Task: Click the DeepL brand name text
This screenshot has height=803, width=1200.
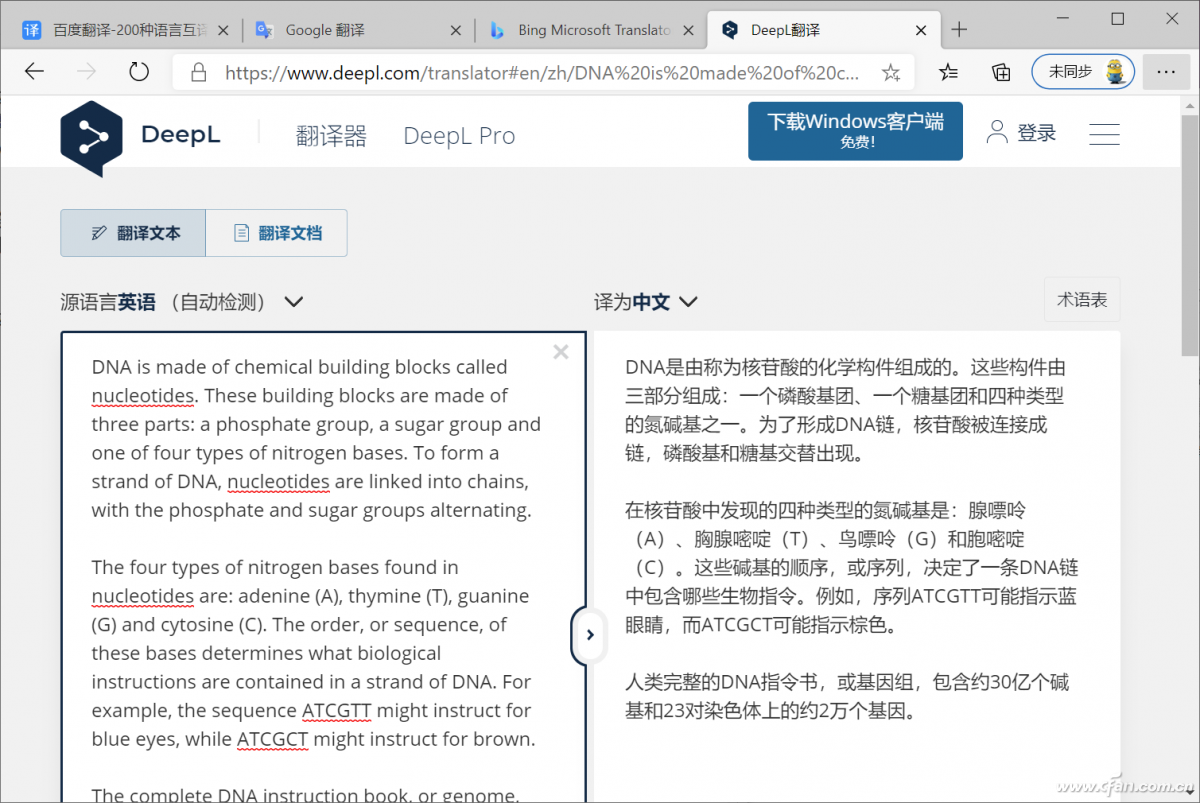Action: click(x=181, y=134)
